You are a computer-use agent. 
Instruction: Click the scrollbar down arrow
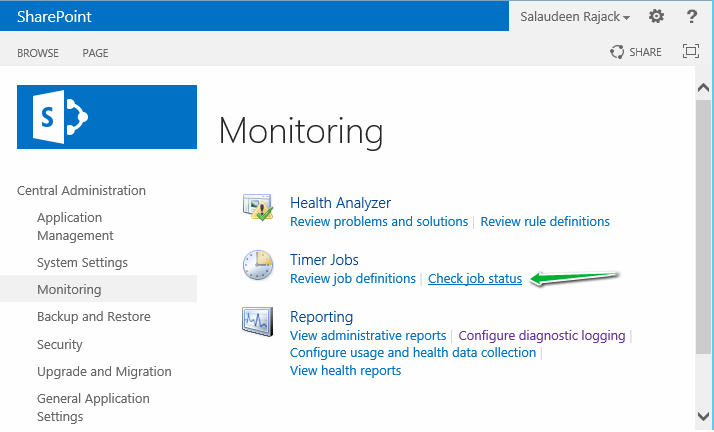[704, 416]
